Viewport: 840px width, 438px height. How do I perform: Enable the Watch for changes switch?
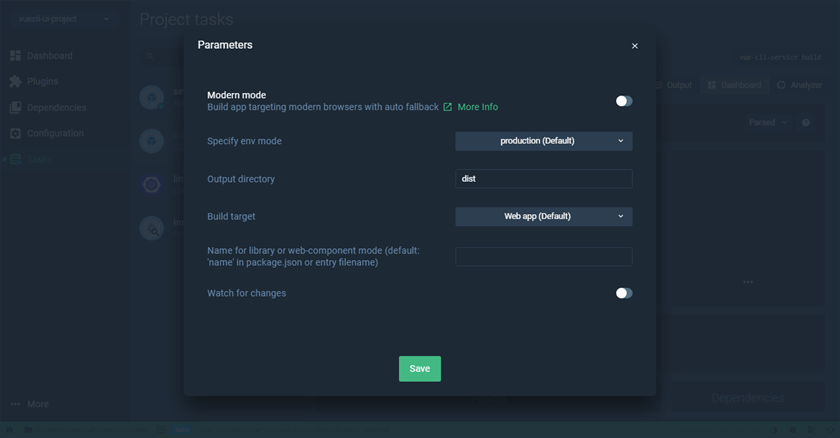624,293
